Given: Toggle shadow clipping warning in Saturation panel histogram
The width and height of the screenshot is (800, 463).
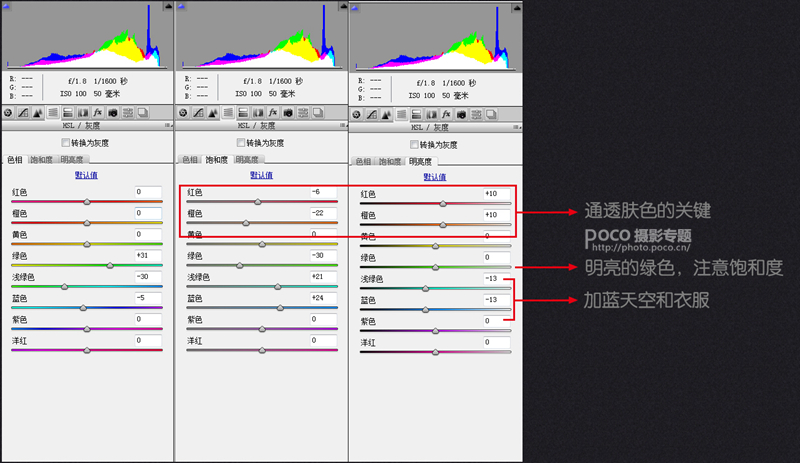Looking at the screenshot, I should pos(181,6).
